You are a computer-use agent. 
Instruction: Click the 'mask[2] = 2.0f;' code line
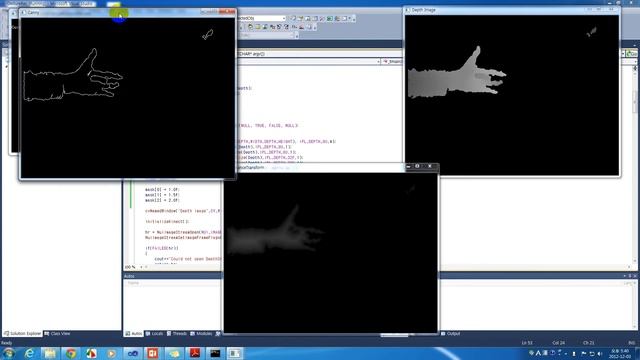tap(162, 200)
